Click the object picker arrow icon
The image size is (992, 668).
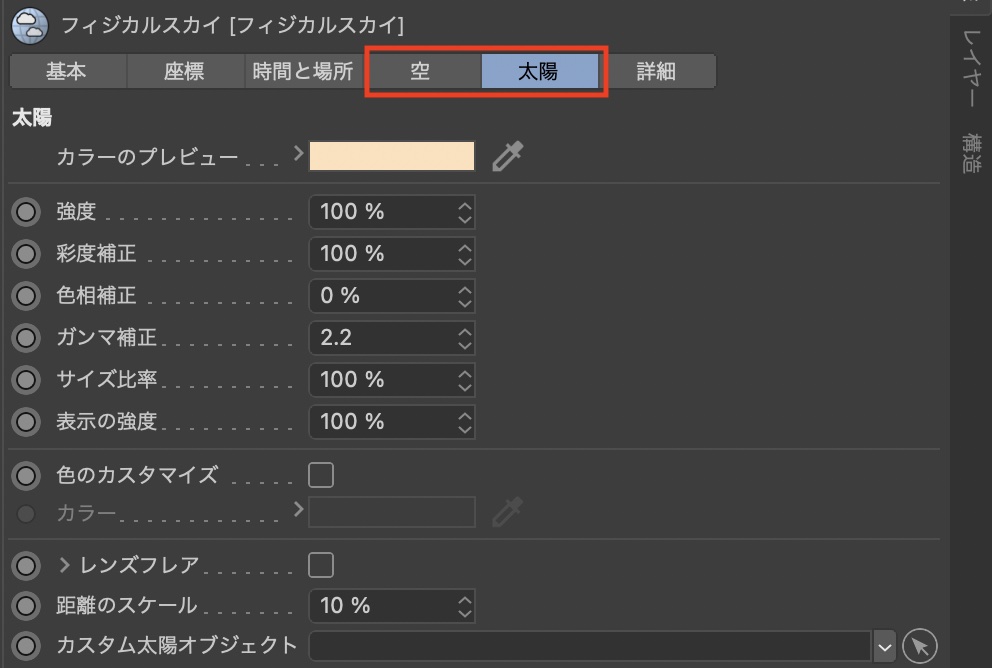tap(919, 646)
